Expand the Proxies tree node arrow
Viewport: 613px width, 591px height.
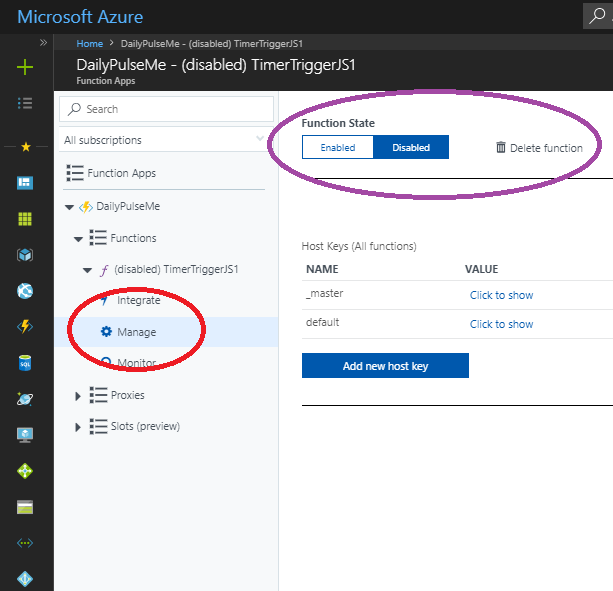point(78,396)
